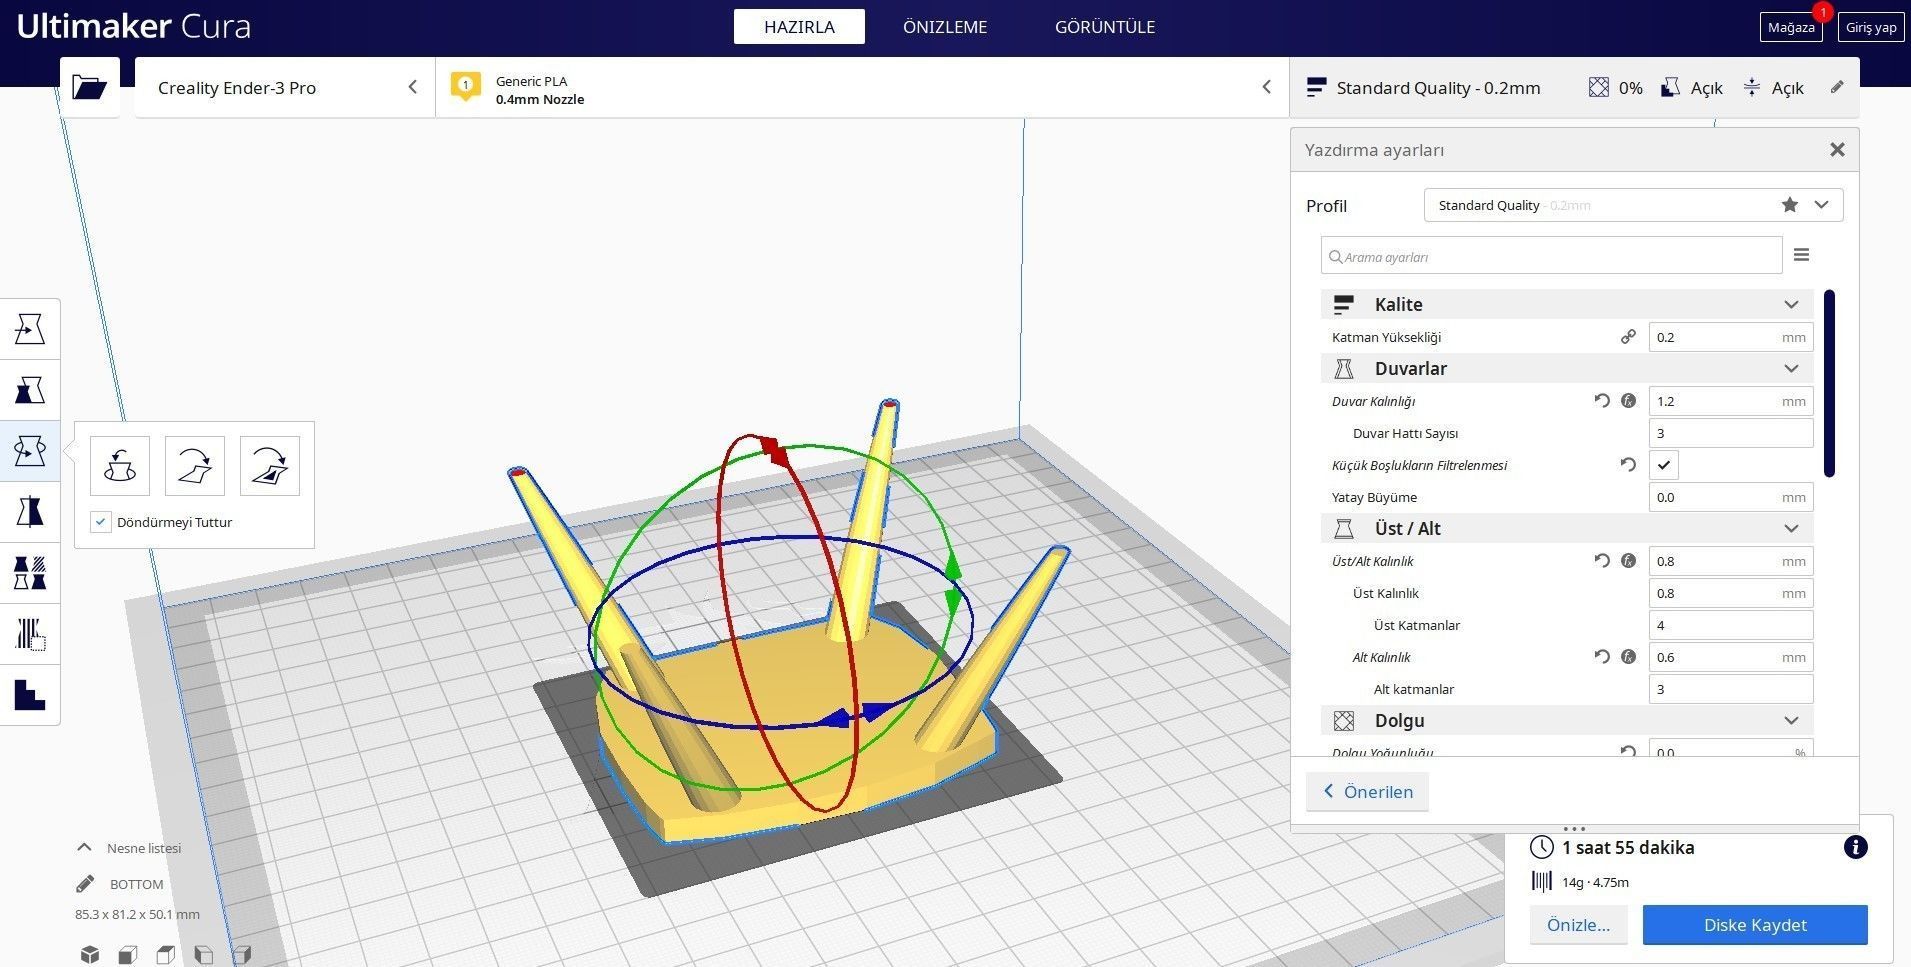Image resolution: width=1911 pixels, height=967 pixels.
Task: Click the Diske Kaydet button
Action: click(1755, 925)
